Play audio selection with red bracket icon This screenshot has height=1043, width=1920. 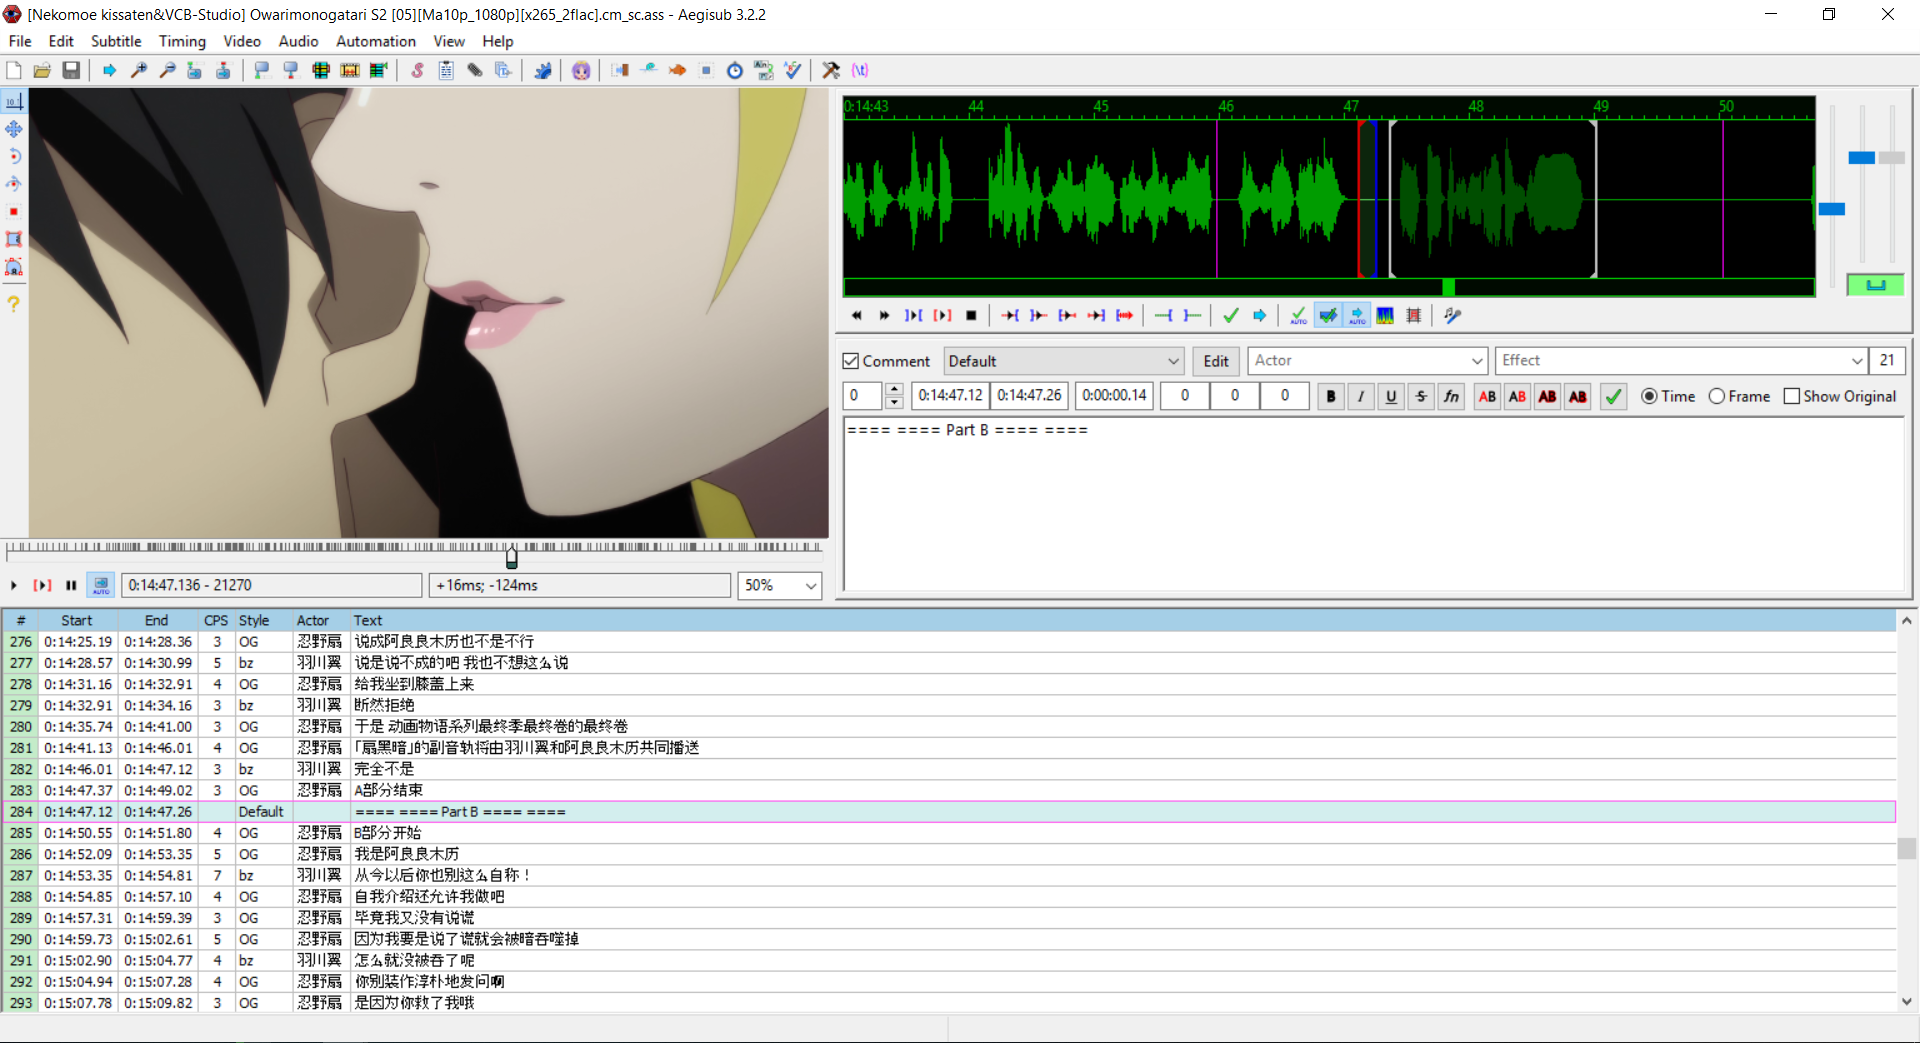tap(942, 315)
